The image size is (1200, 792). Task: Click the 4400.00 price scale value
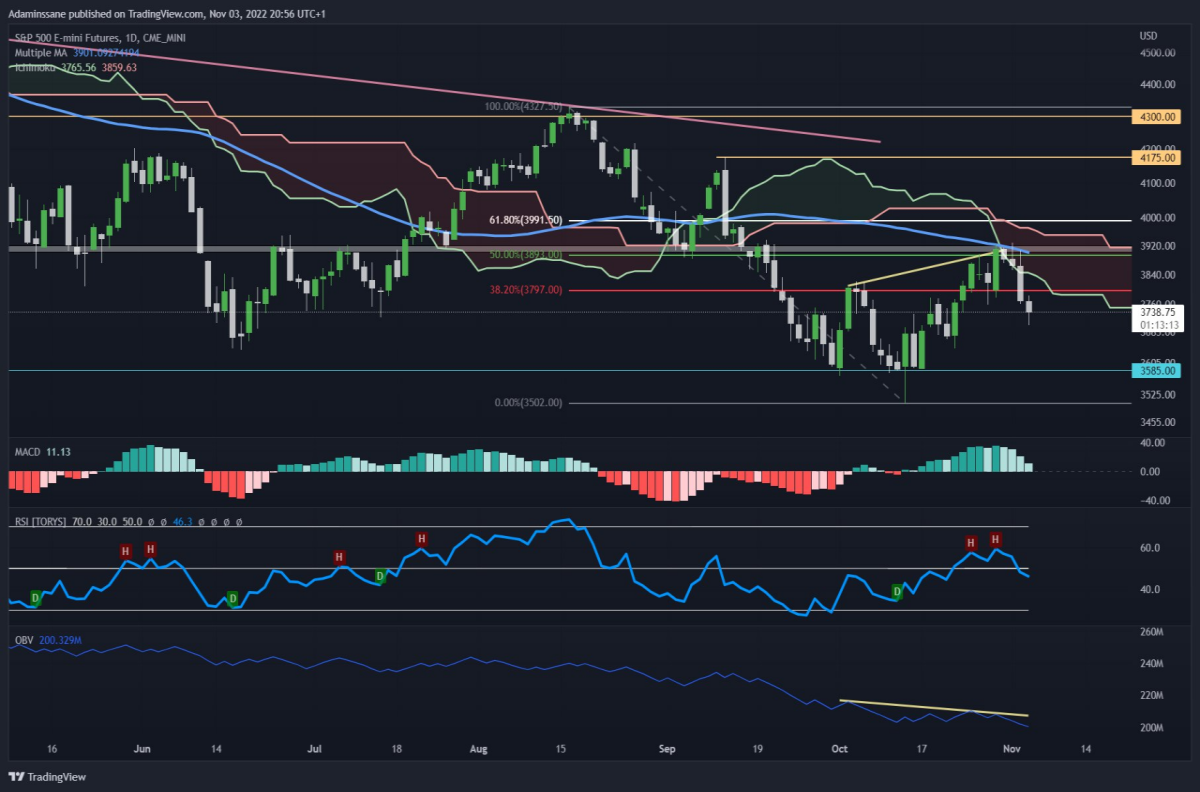point(1159,85)
